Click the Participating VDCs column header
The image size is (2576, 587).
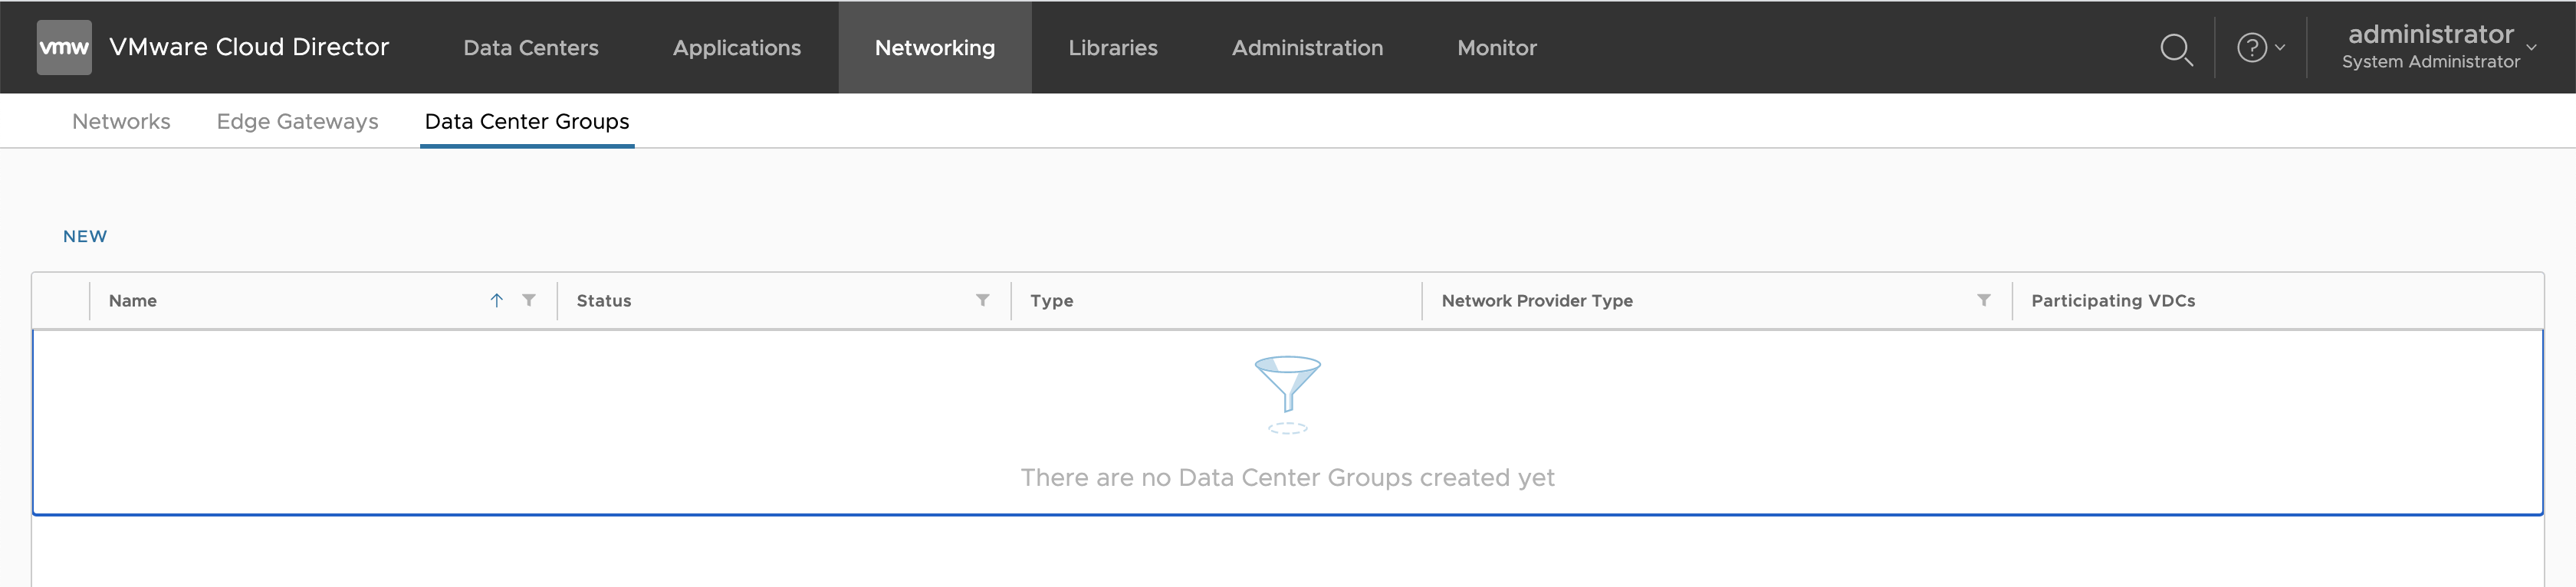pos(2112,300)
